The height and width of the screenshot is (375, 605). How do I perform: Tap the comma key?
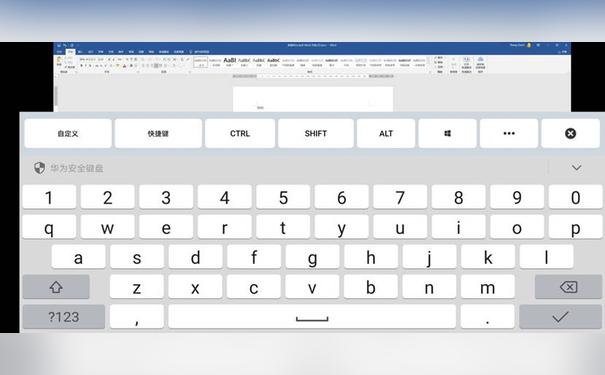coord(137,317)
